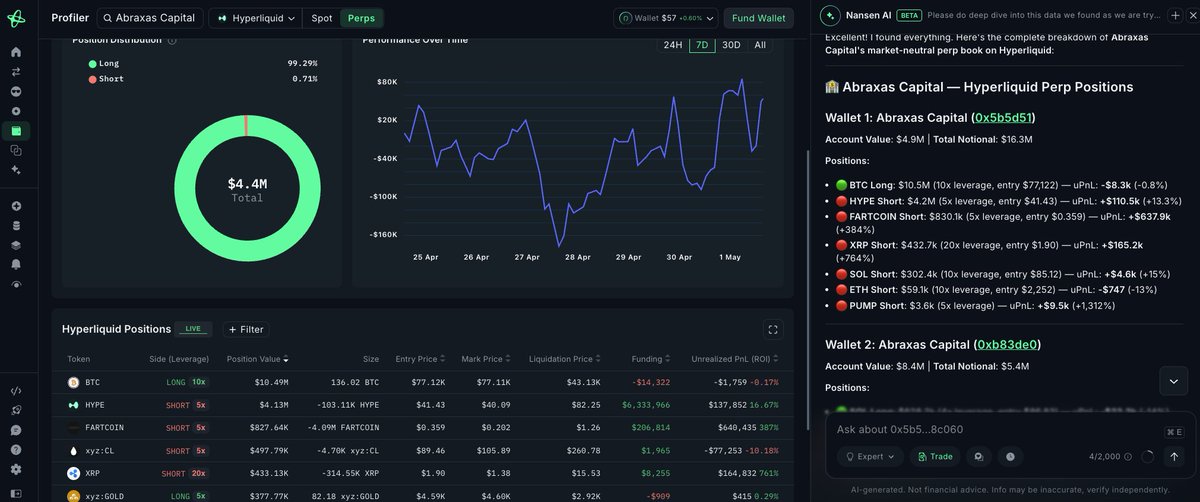Click the info icon next to Position Distribution
The height and width of the screenshot is (502, 1200).
(172, 40)
